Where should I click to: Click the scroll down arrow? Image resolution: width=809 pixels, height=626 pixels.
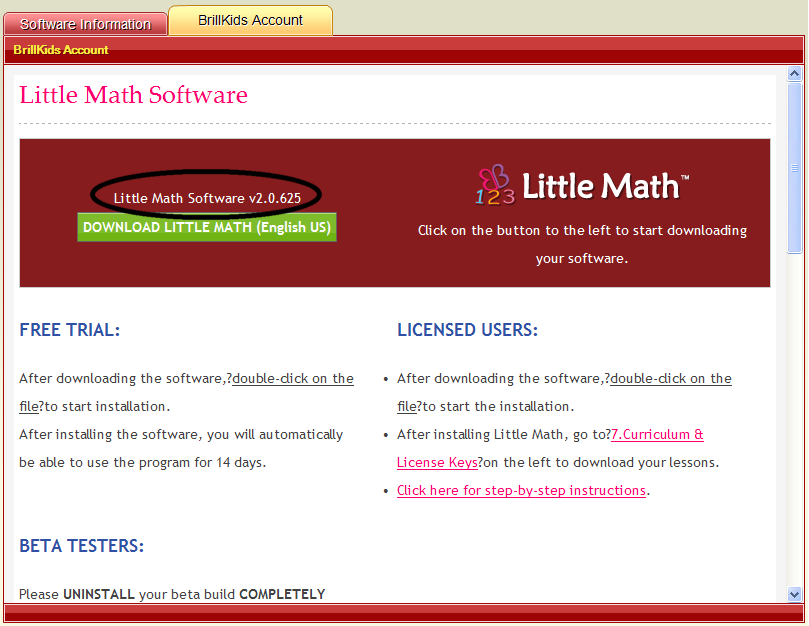click(794, 594)
